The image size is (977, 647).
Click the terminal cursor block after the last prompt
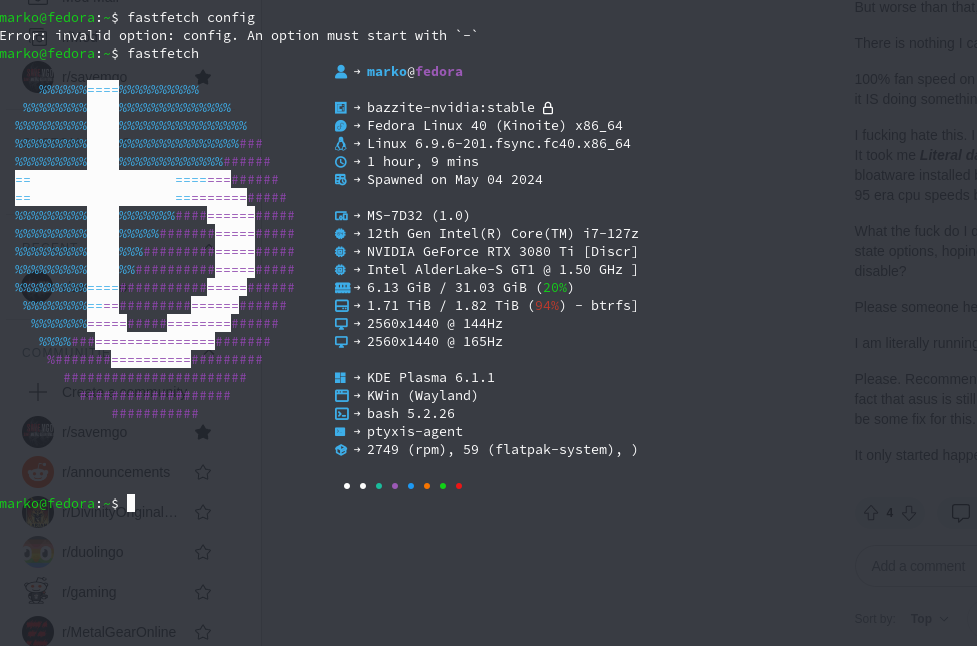click(131, 503)
